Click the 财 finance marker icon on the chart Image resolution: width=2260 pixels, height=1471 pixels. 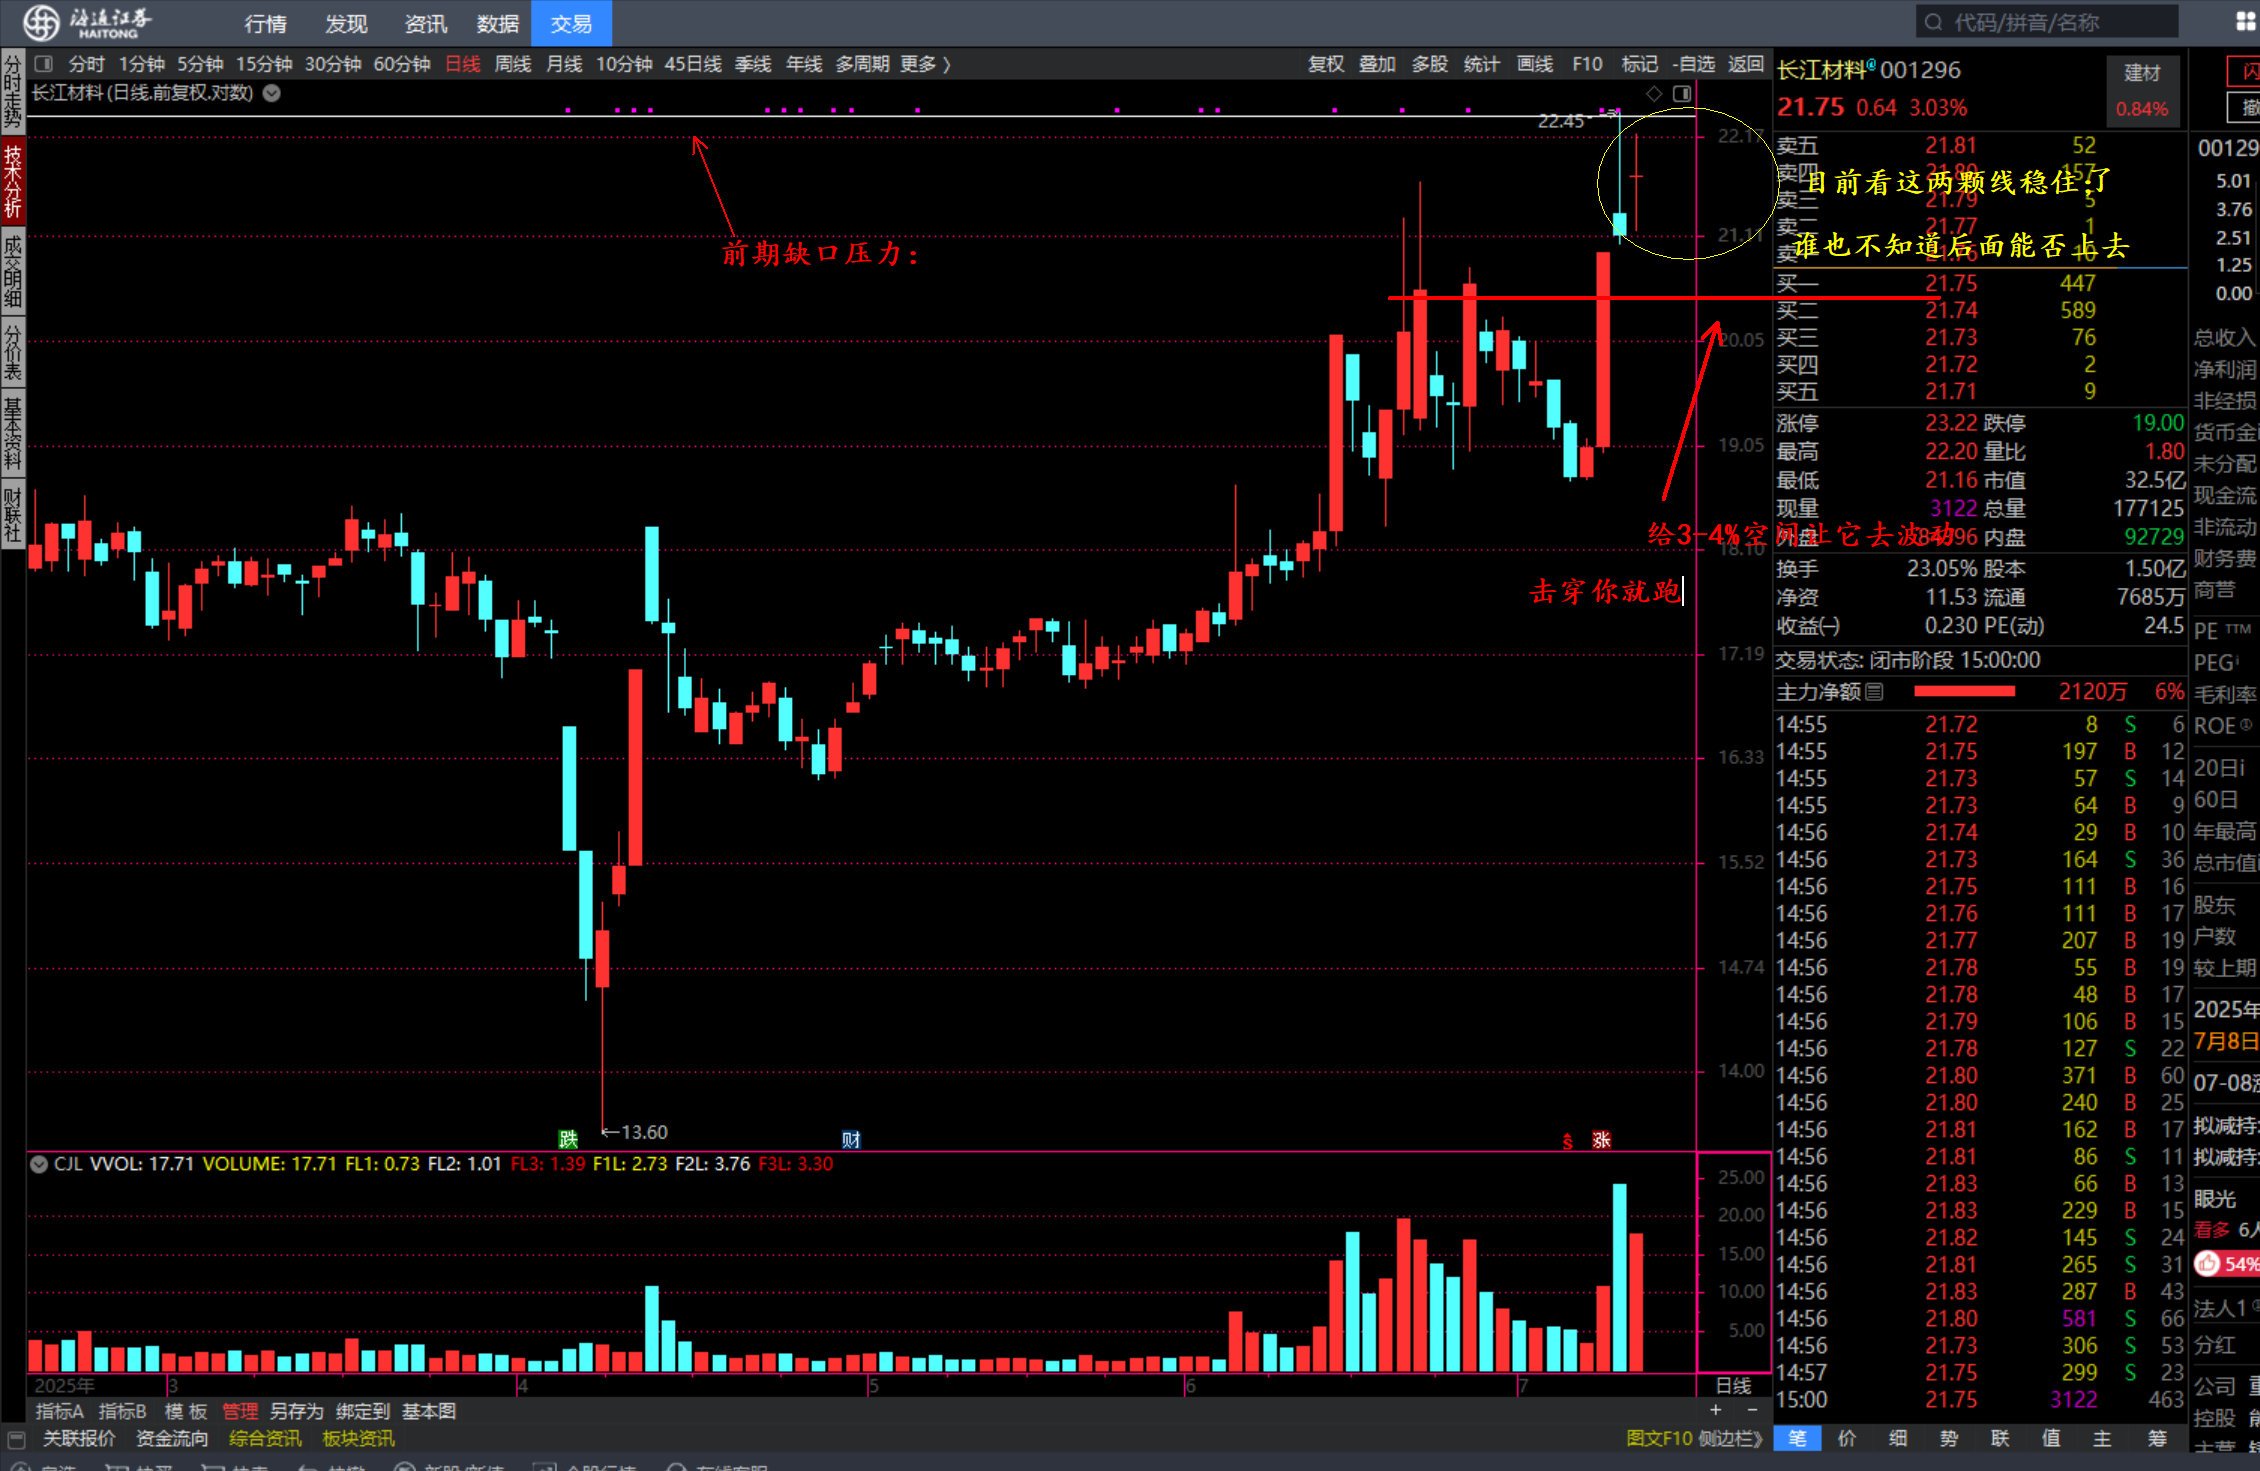tap(851, 1139)
